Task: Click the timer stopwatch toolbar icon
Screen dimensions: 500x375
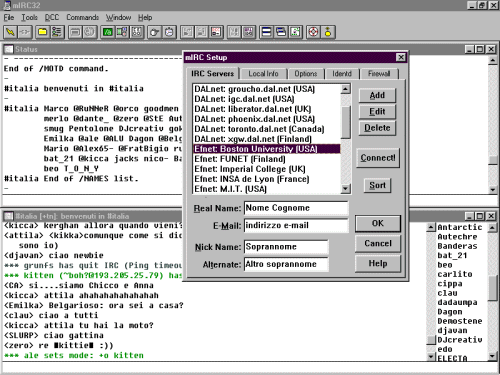Action: tap(169, 32)
